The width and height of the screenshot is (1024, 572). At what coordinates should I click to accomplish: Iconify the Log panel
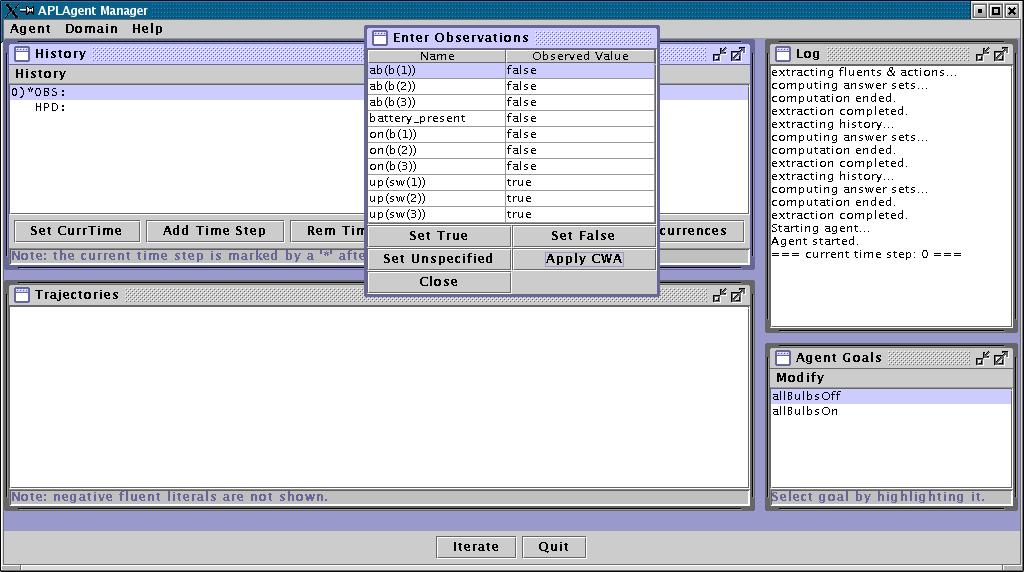983,54
